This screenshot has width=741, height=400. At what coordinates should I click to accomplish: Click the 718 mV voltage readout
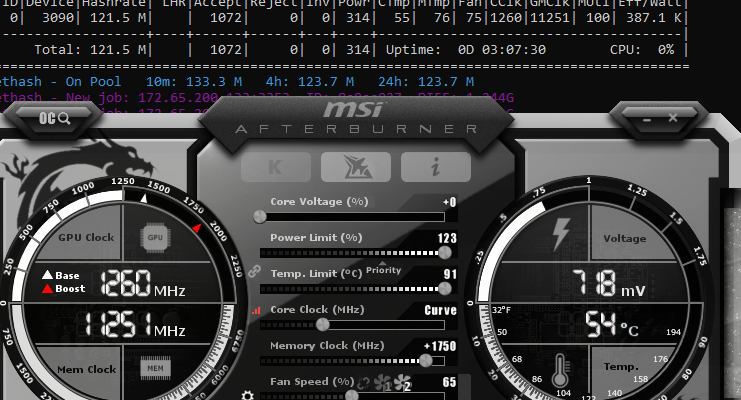(x=608, y=283)
